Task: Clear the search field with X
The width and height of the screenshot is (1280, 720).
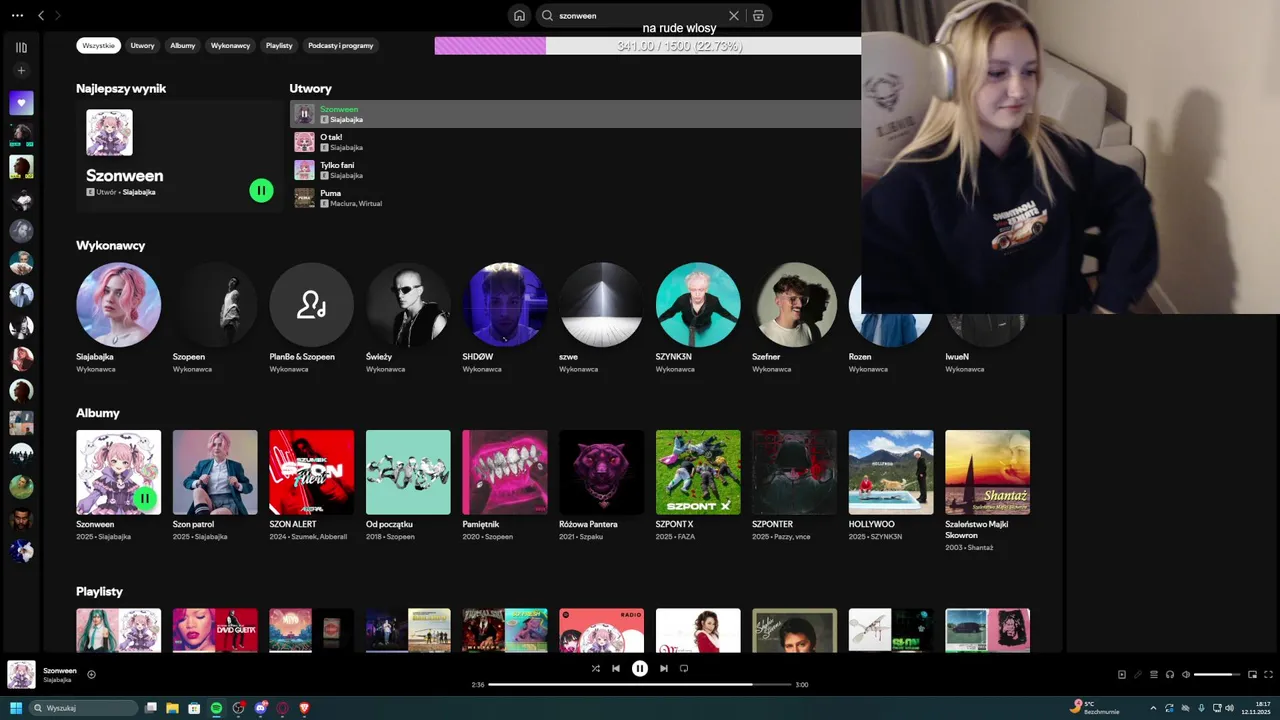Action: click(734, 16)
